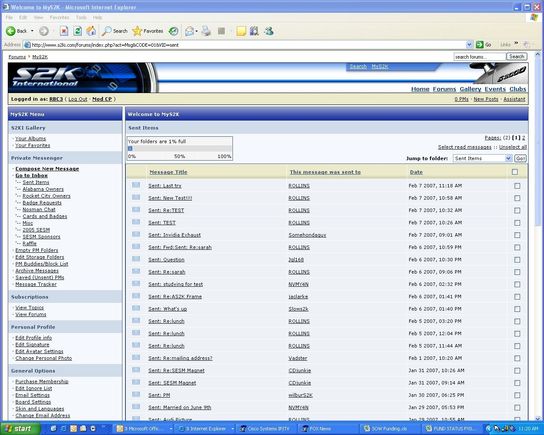Open the Jump to folder dropdown
The height and width of the screenshot is (435, 544).
482,158
